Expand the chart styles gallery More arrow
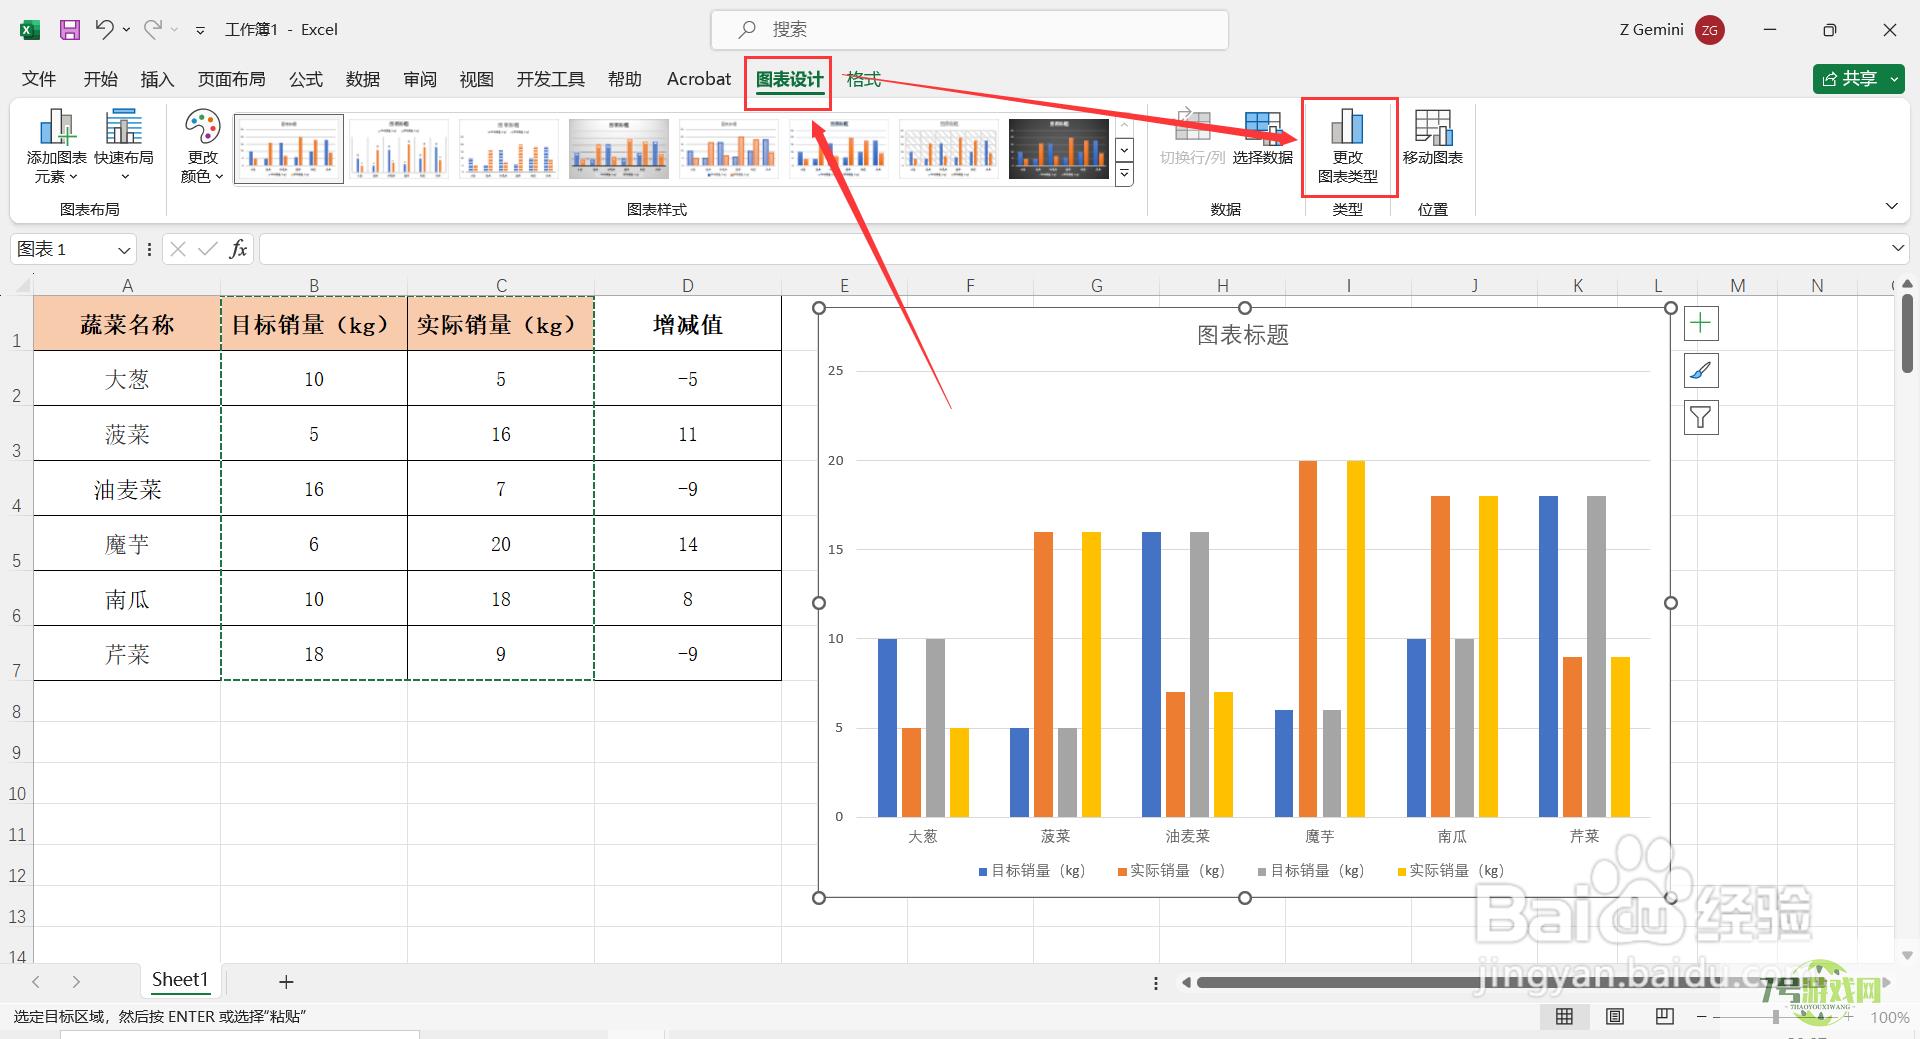The width and height of the screenshot is (1920, 1039). tap(1125, 175)
